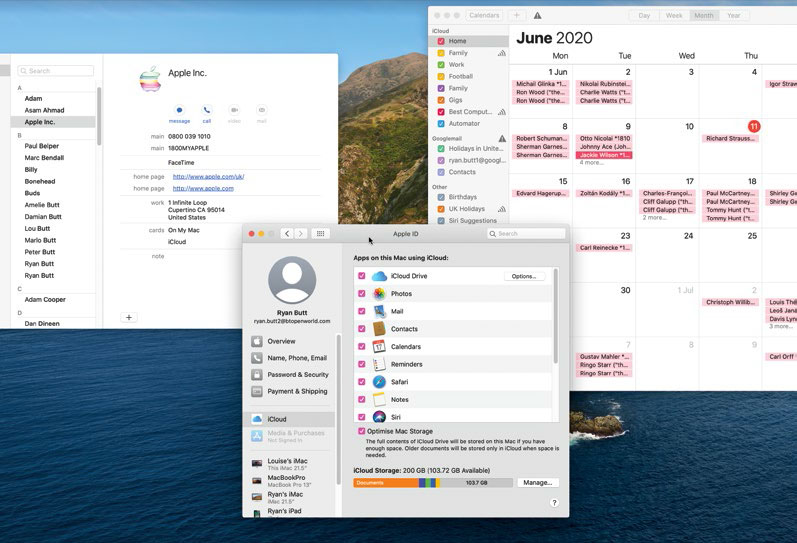Image resolution: width=797 pixels, height=543 pixels.
Task: Go back with the left chevron in Apple ID window
Action: (x=287, y=233)
